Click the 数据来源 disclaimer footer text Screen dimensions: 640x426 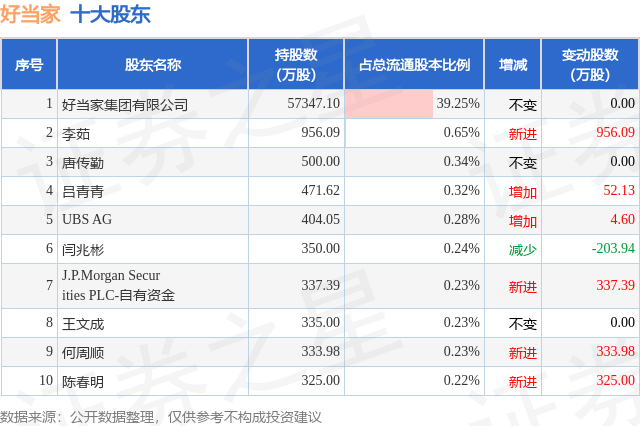pyautogui.click(x=160, y=416)
